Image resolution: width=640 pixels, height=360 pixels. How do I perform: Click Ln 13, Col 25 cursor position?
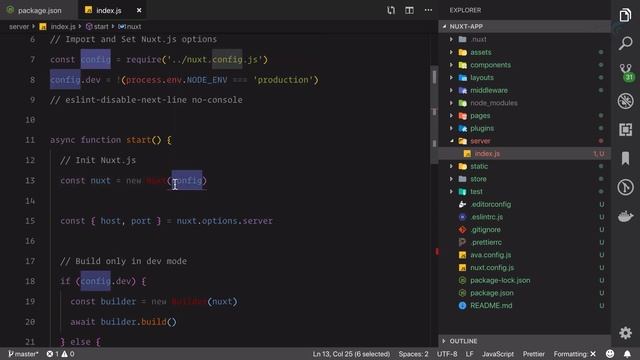pyautogui.click(x=351, y=354)
